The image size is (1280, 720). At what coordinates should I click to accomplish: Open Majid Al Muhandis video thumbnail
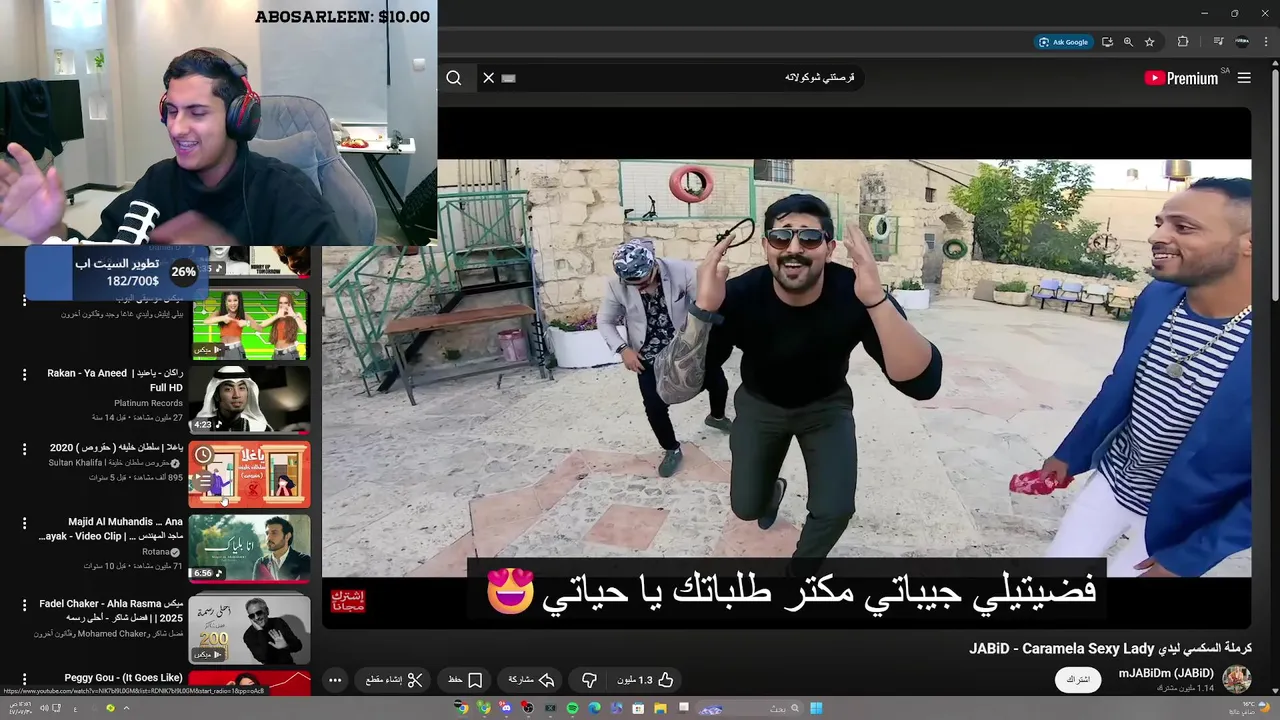click(249, 548)
